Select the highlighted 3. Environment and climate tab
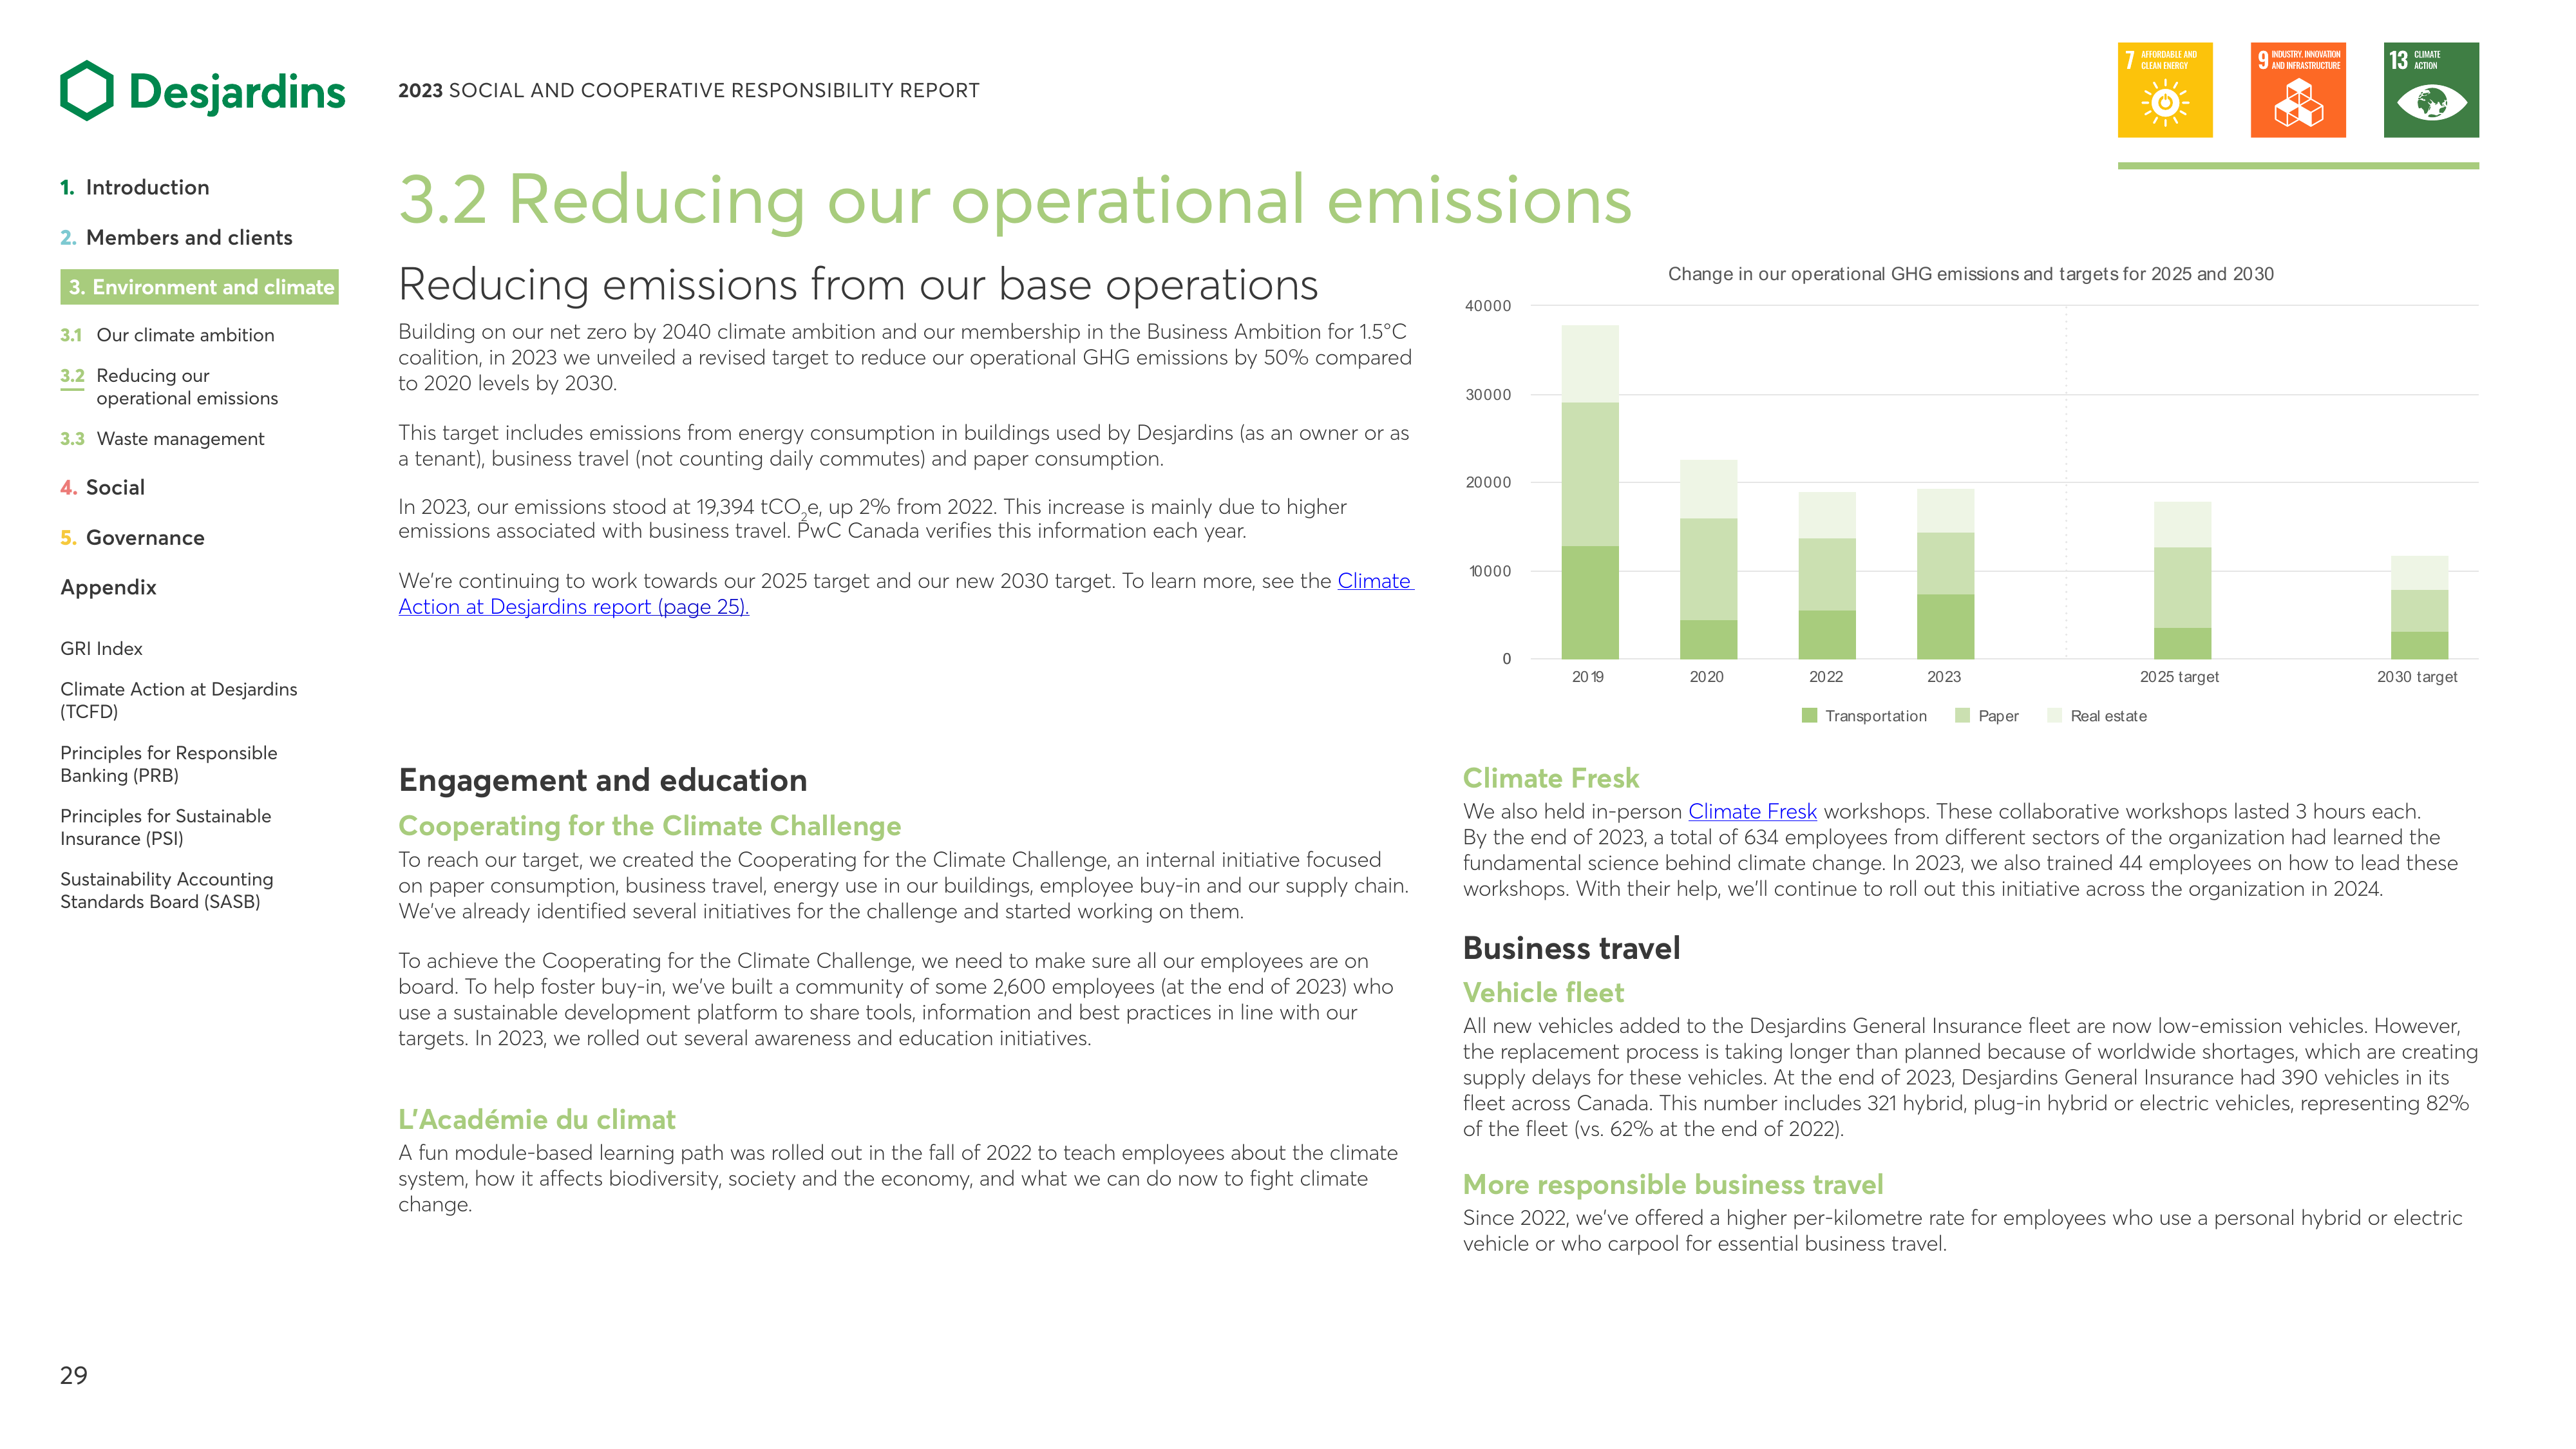 point(200,287)
